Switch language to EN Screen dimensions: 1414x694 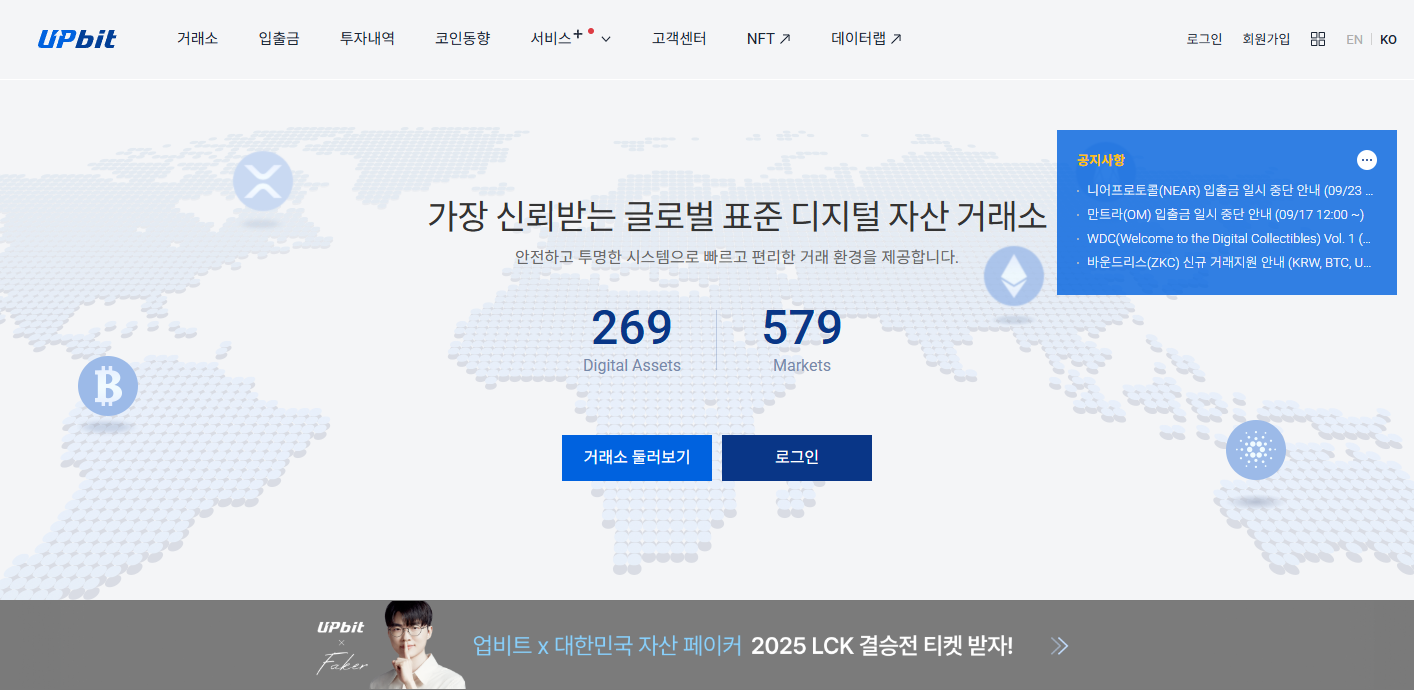coord(1354,40)
